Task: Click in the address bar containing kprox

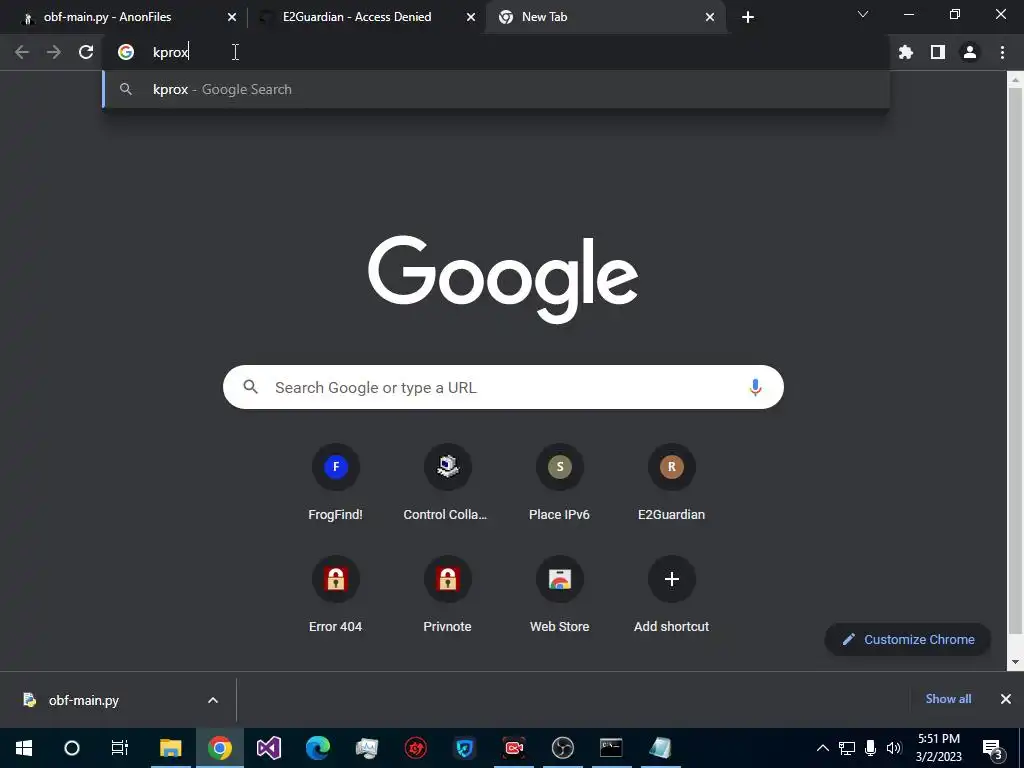Action: click(x=496, y=52)
